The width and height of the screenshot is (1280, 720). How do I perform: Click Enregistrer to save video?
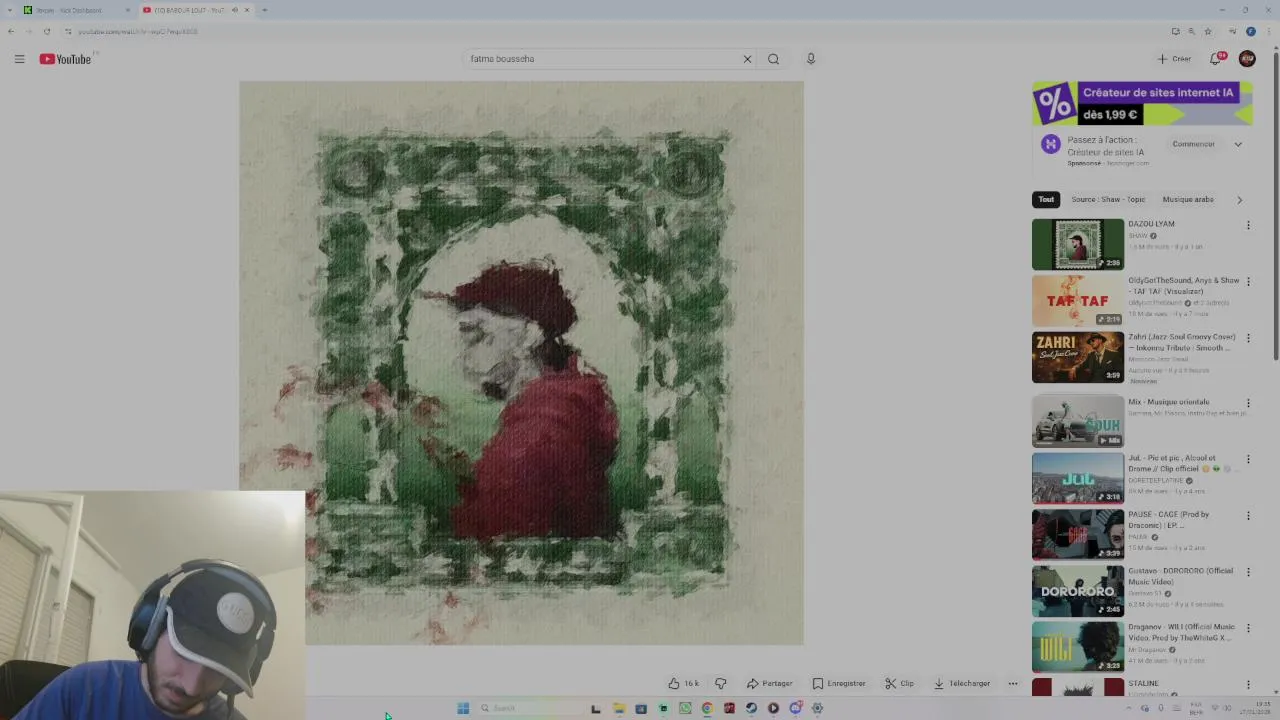click(838, 684)
